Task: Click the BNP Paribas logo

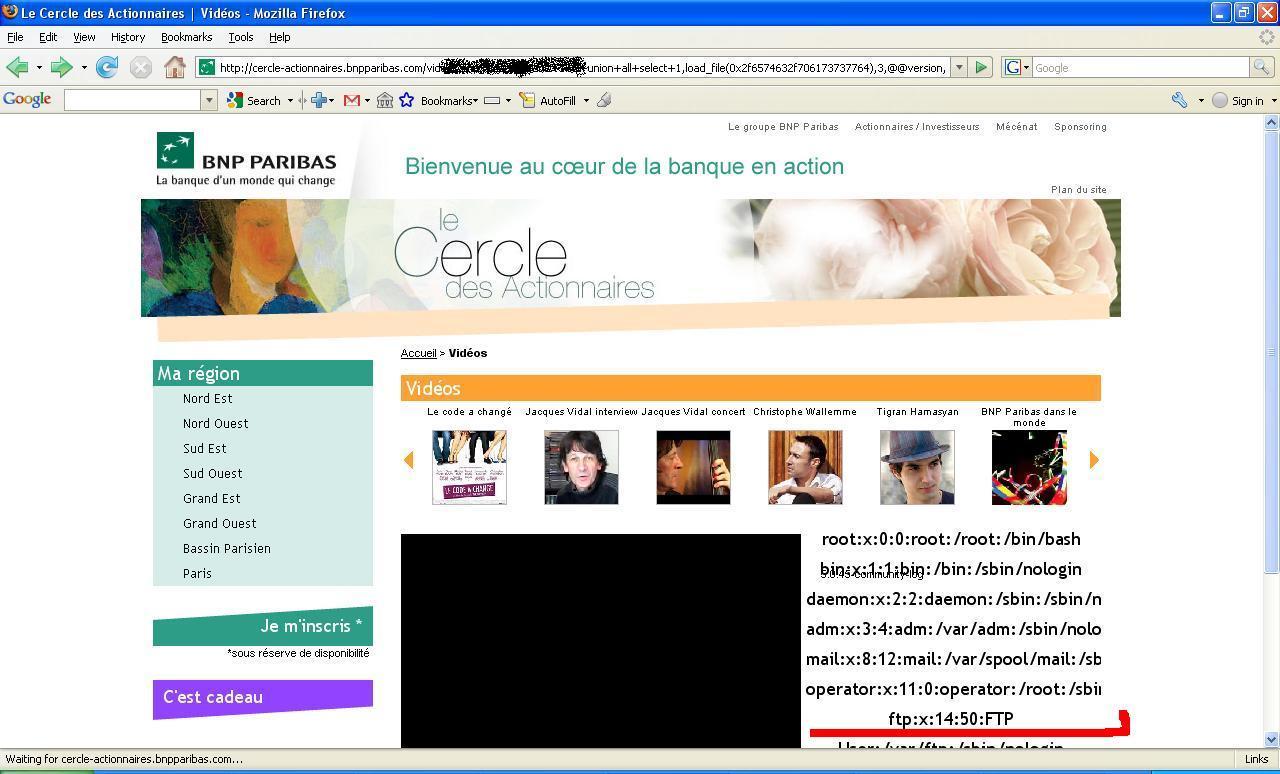Action: tap(246, 159)
